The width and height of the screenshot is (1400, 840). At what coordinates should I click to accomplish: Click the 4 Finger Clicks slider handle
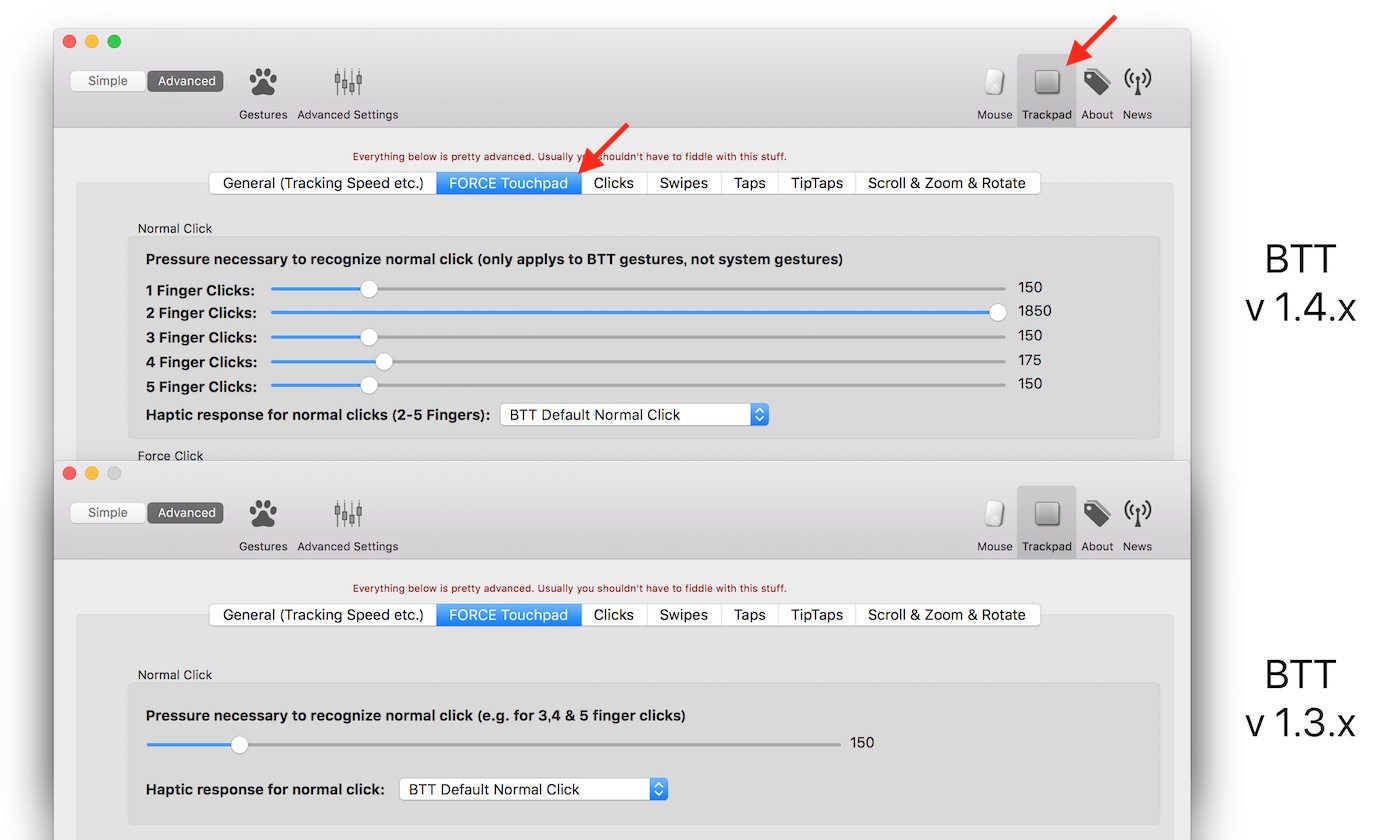(384, 362)
